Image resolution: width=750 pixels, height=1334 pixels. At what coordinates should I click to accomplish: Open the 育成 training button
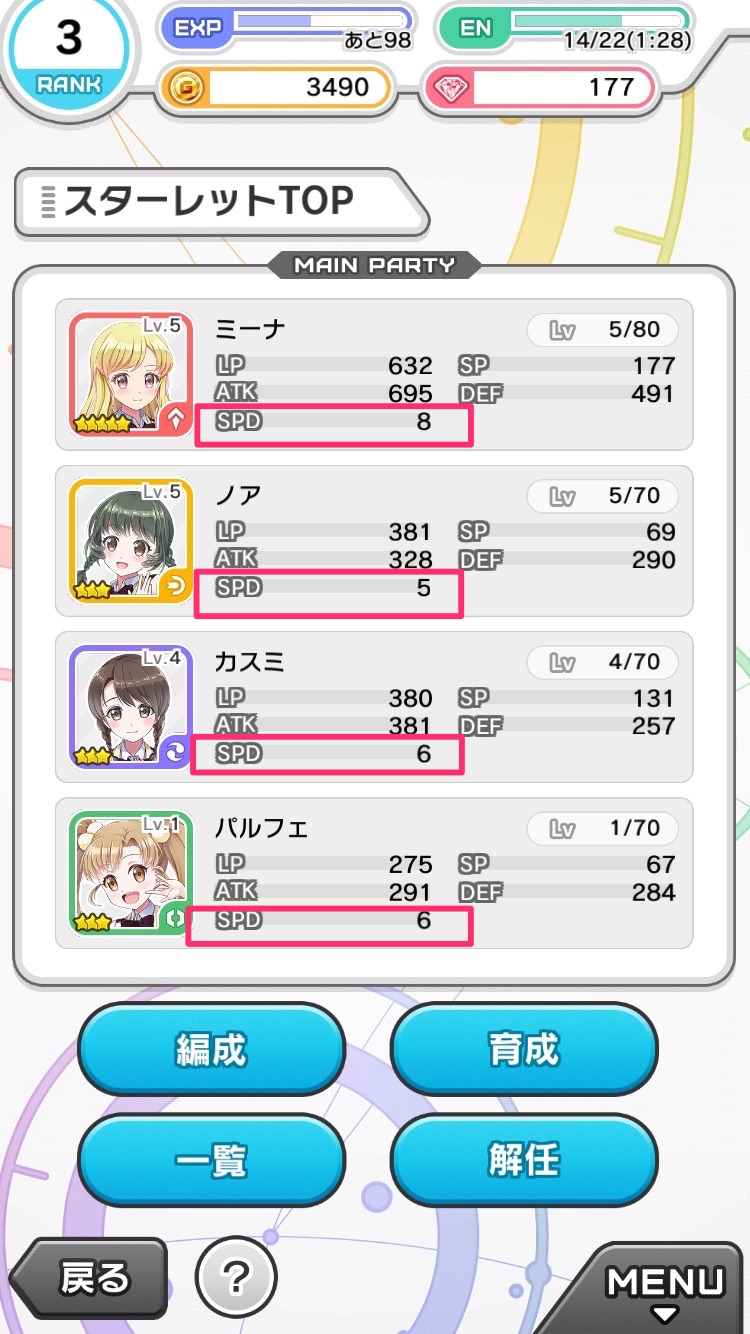click(x=524, y=1050)
